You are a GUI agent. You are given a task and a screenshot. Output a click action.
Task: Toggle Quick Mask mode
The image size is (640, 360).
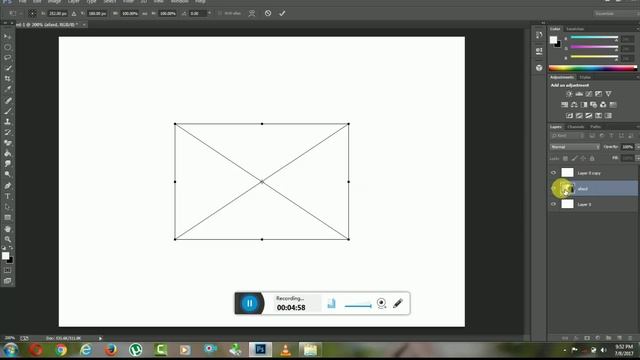click(7, 270)
